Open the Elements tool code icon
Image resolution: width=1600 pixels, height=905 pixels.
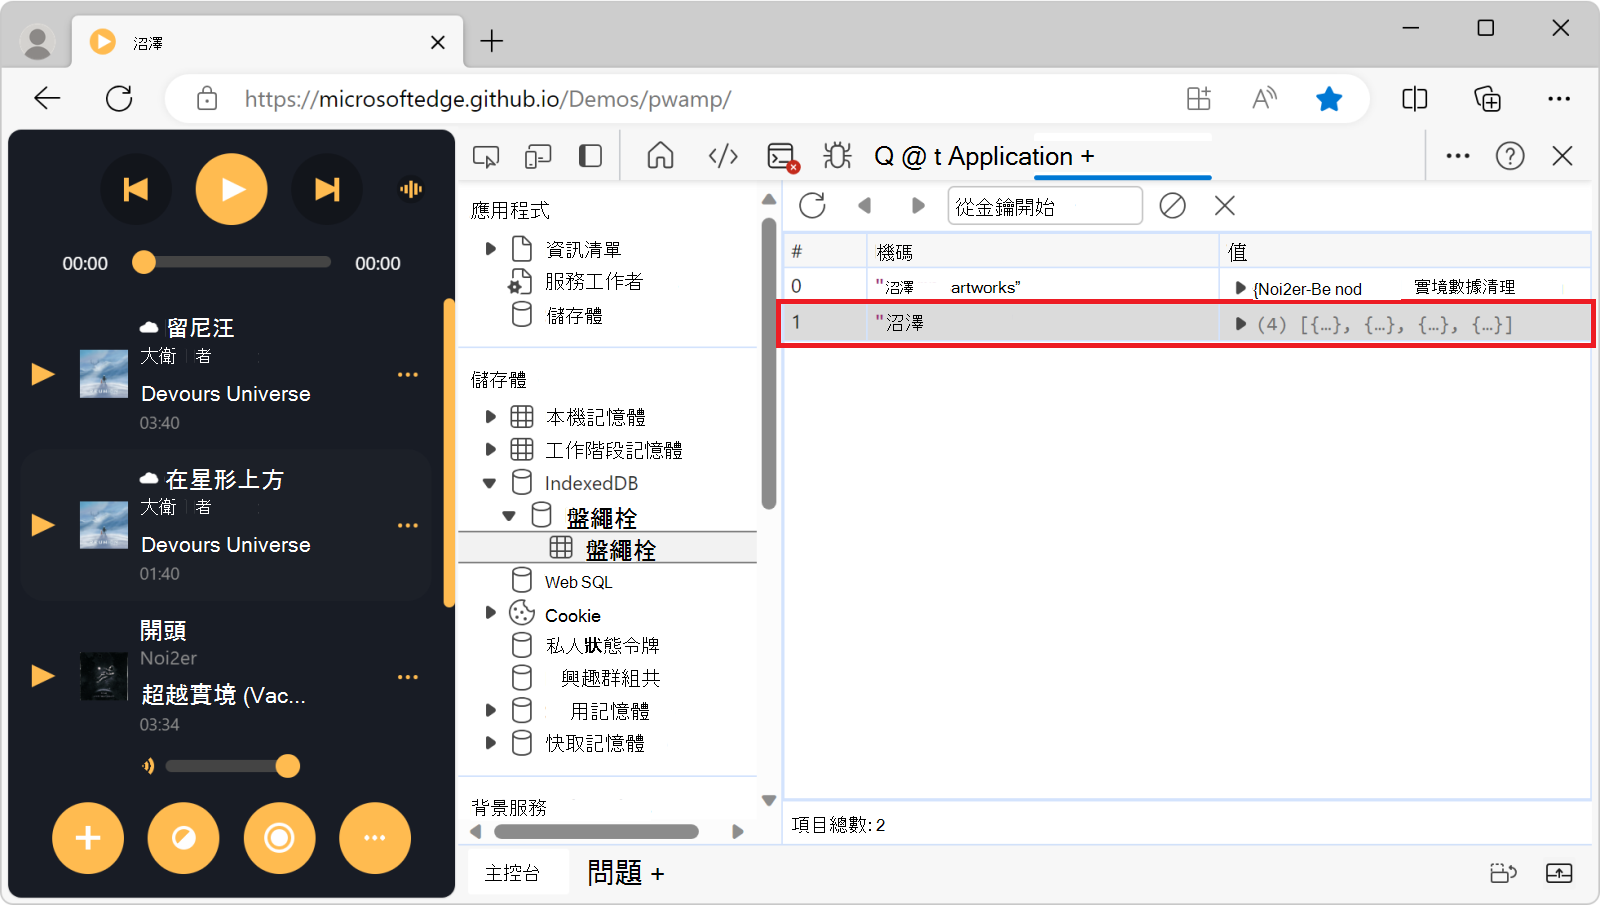(723, 156)
